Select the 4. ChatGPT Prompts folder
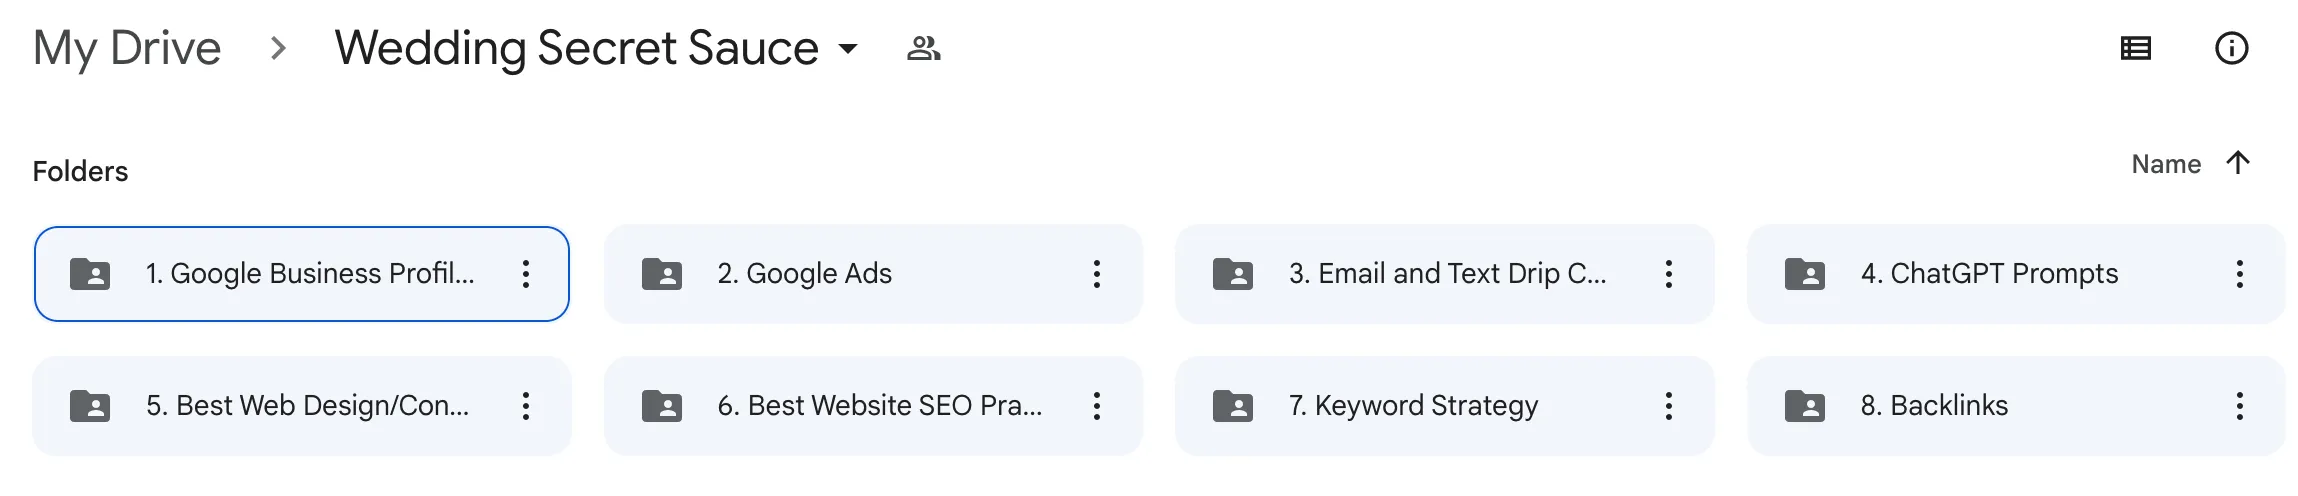Screen dimensions: 2298x496 click(x=2016, y=274)
